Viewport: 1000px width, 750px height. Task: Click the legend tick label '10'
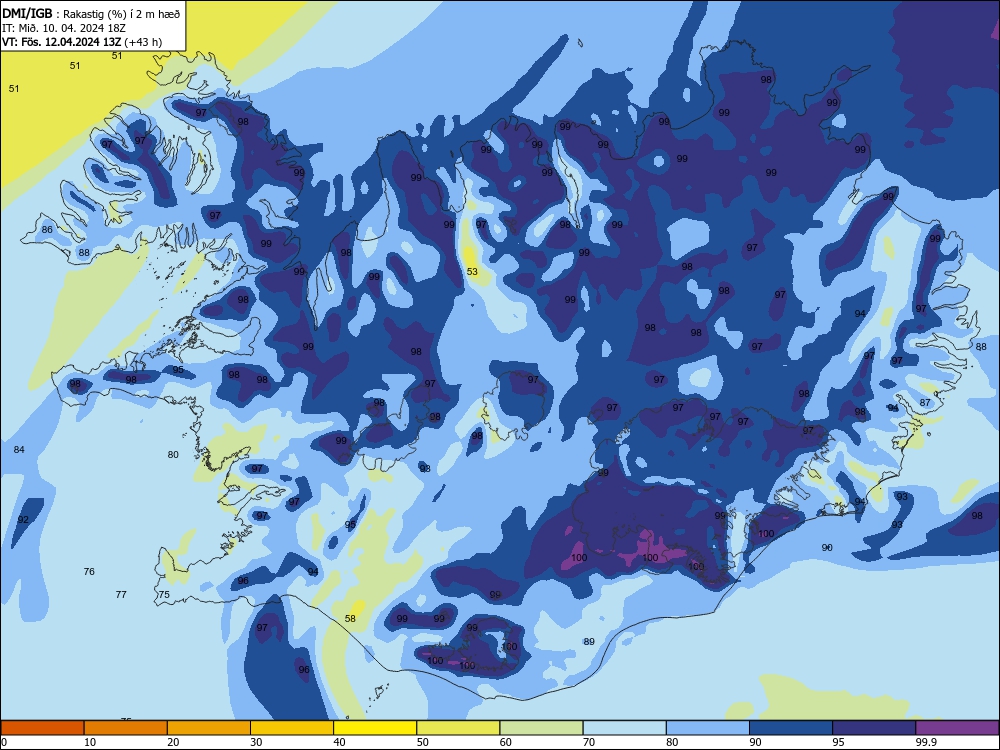tap(90, 742)
